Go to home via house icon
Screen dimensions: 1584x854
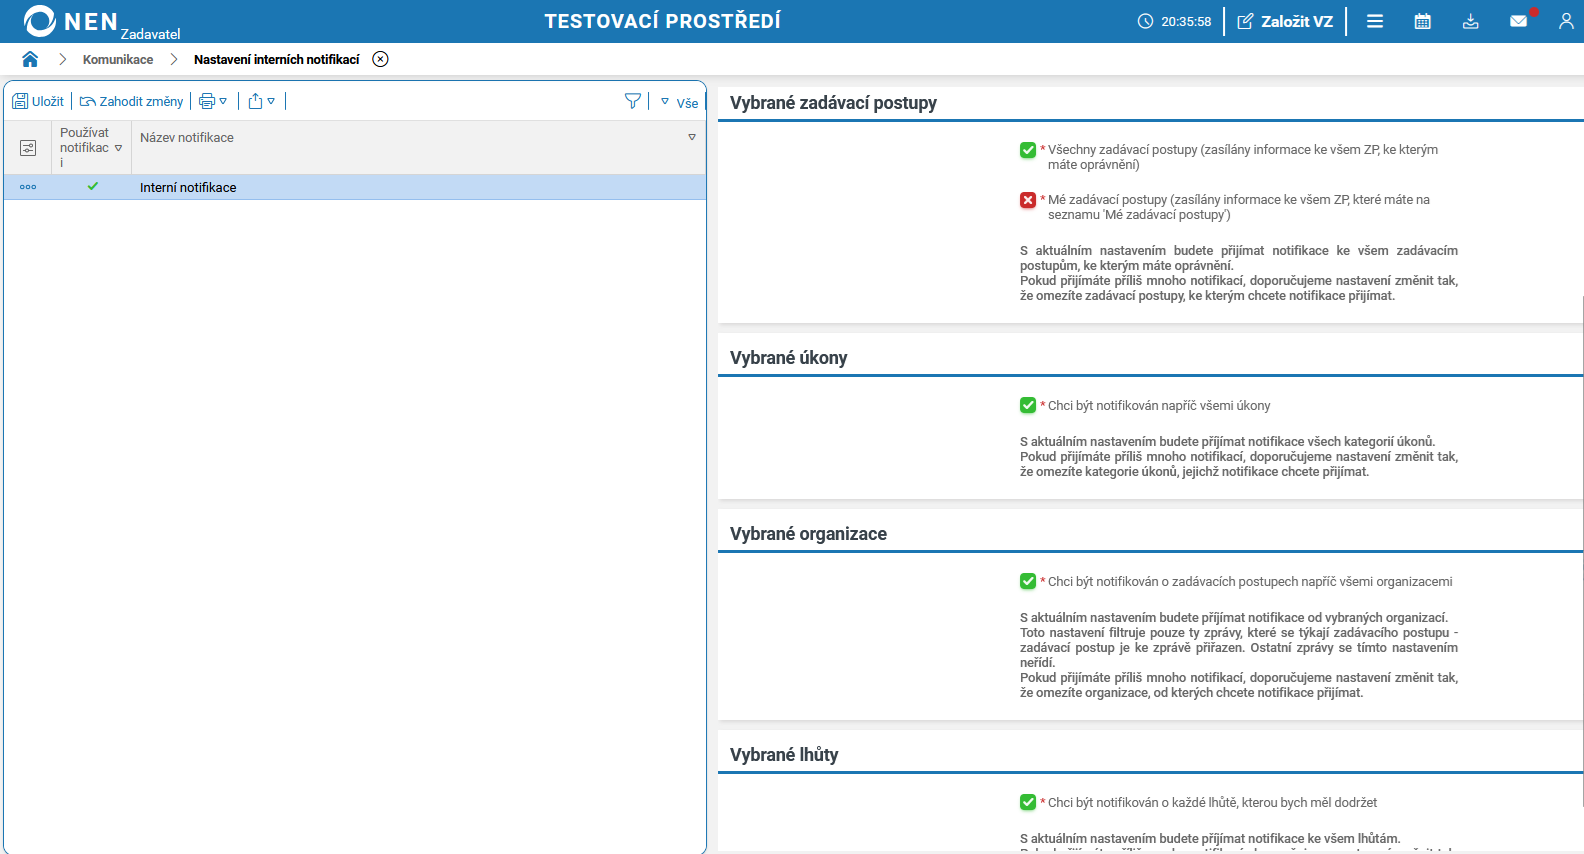30,59
